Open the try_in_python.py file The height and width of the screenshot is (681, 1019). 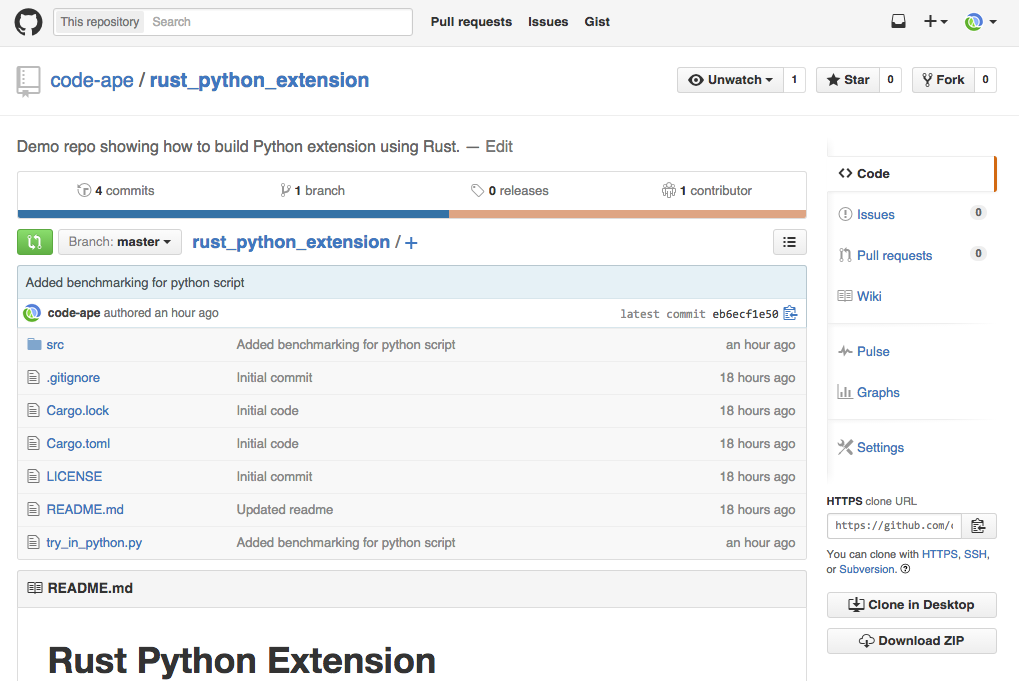point(94,543)
